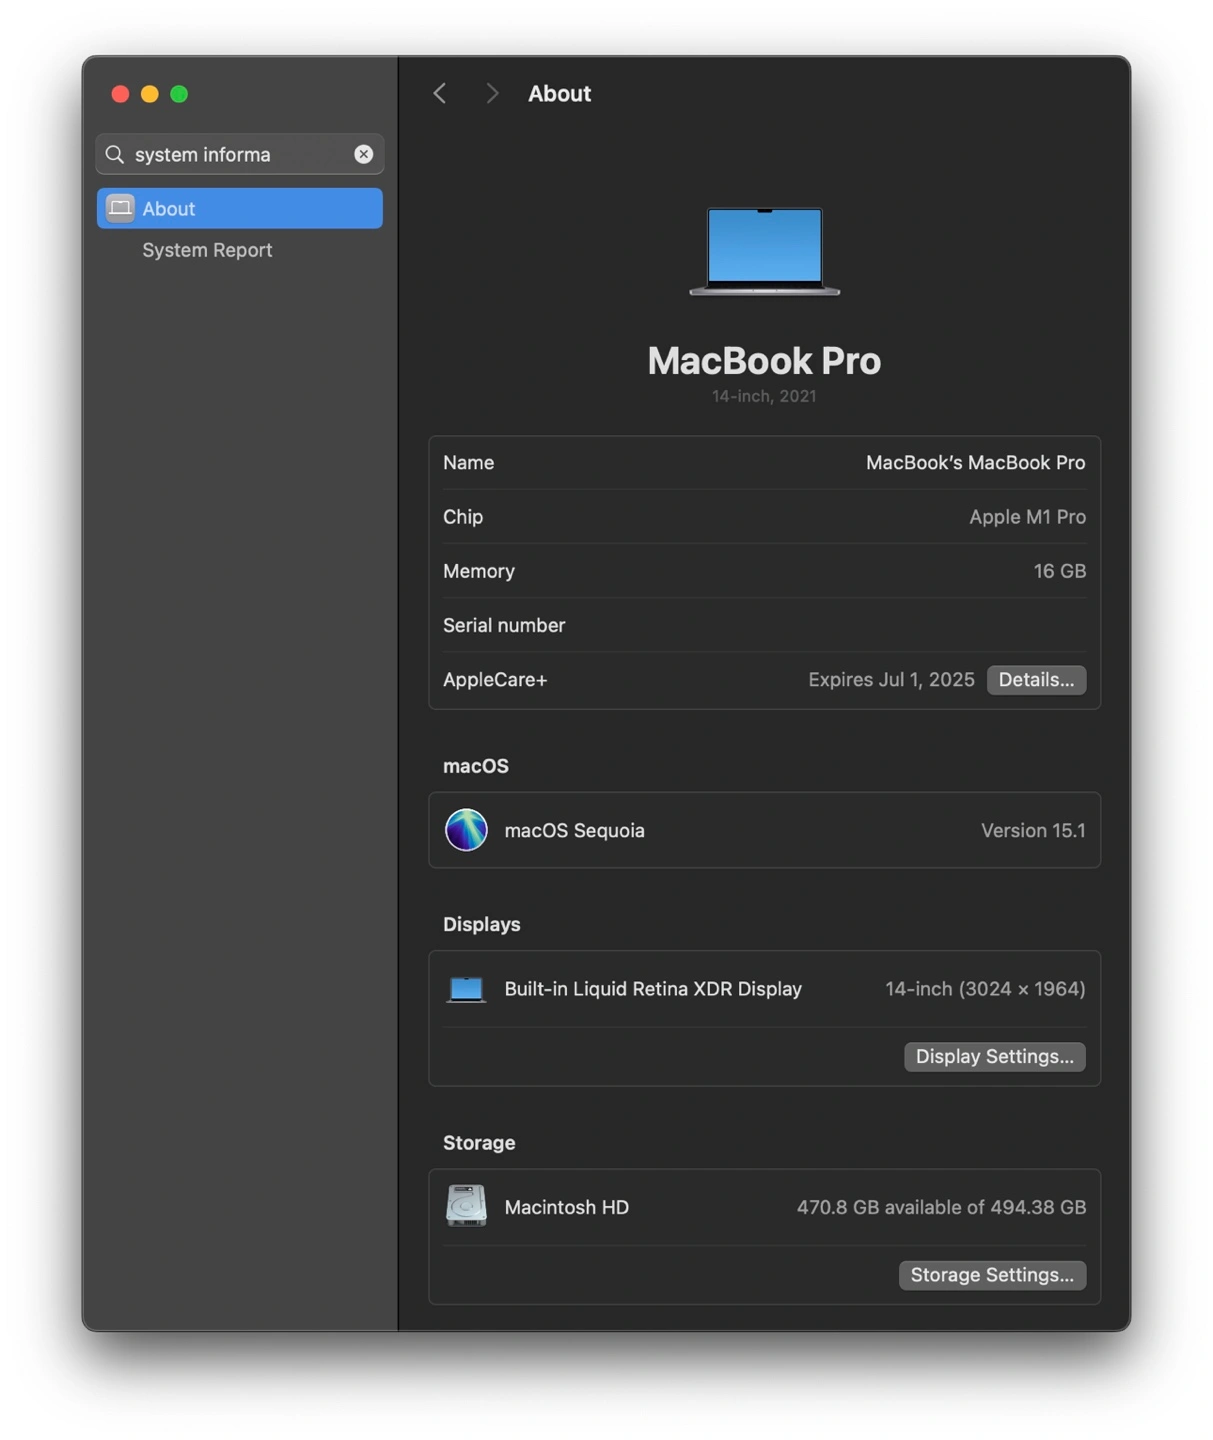This screenshot has height=1440, width=1213.
Task: Clear the search field text
Action: coord(363,154)
